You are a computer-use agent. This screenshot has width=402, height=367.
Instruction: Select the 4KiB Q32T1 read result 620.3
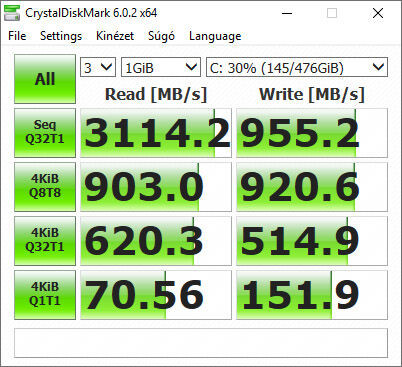(x=156, y=241)
